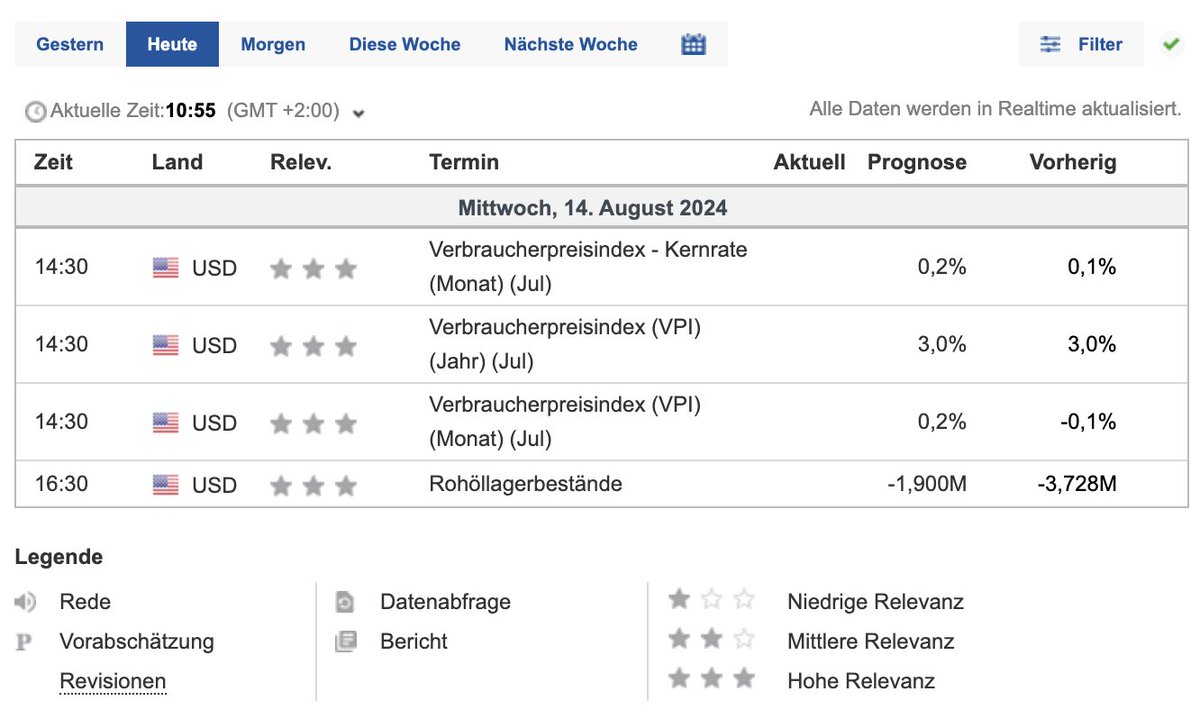Click the Aktuell column header
Screen dimensions: 1200x719
[x=810, y=162]
